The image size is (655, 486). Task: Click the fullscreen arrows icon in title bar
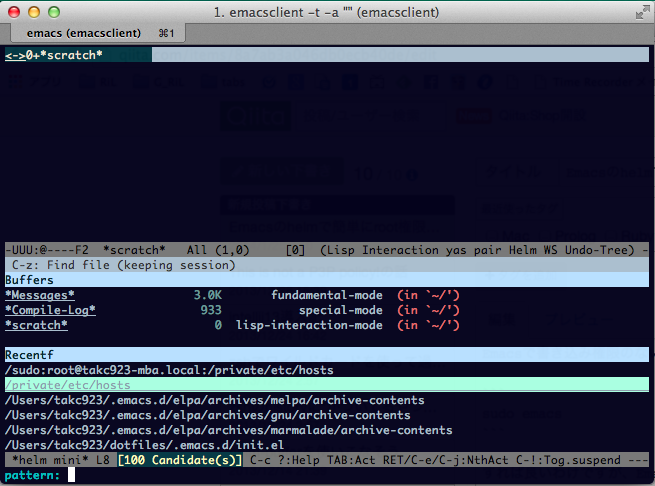pyautogui.click(x=642, y=13)
